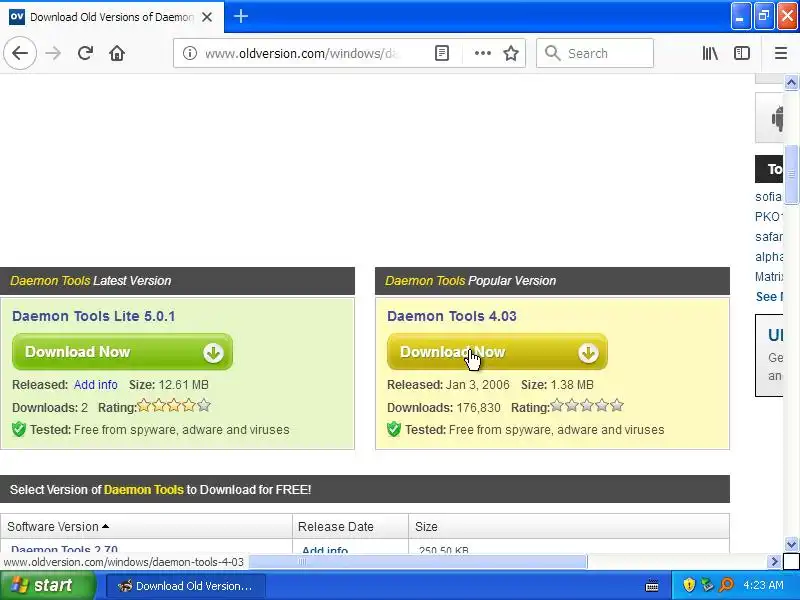800x600 pixels.
Task: Rate Daemon Tools Lite with first star
Action: point(144,406)
